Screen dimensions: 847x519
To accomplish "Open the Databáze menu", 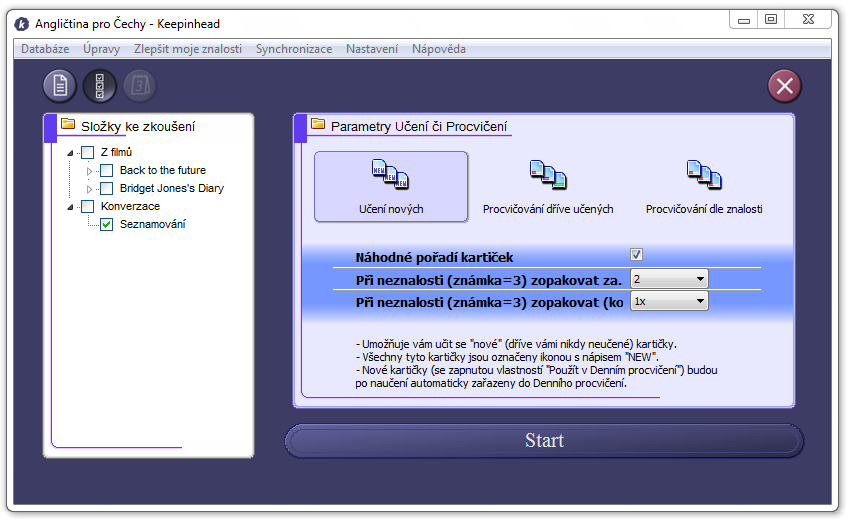I will 45,49.
